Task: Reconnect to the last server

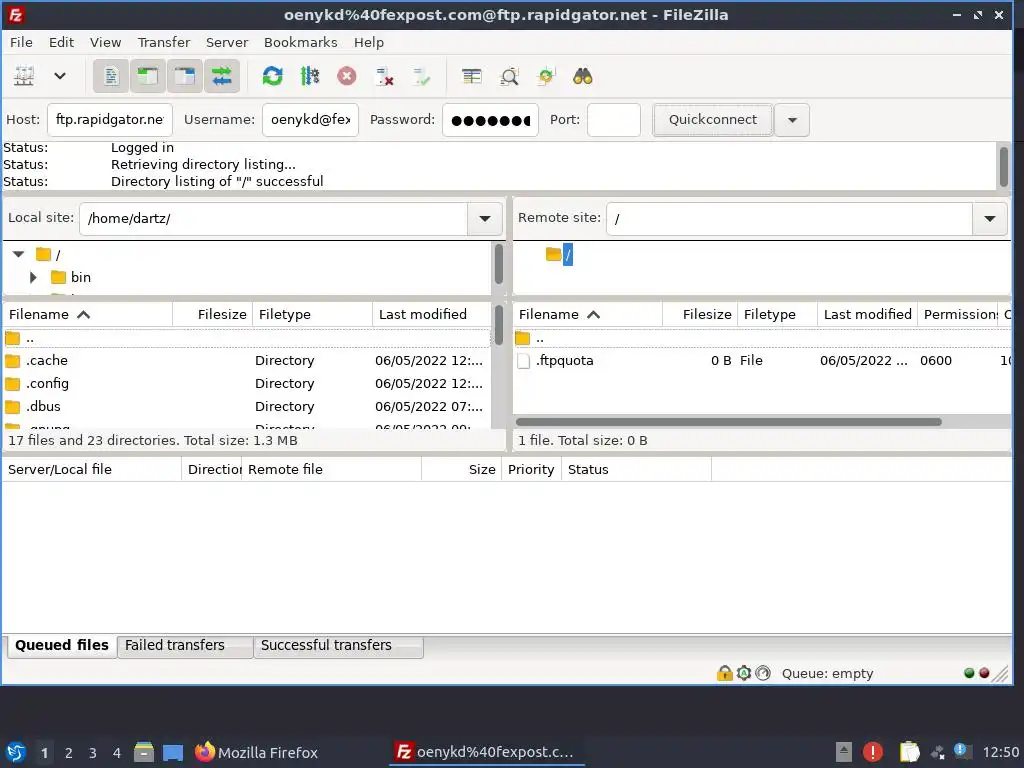Action: 421,76
